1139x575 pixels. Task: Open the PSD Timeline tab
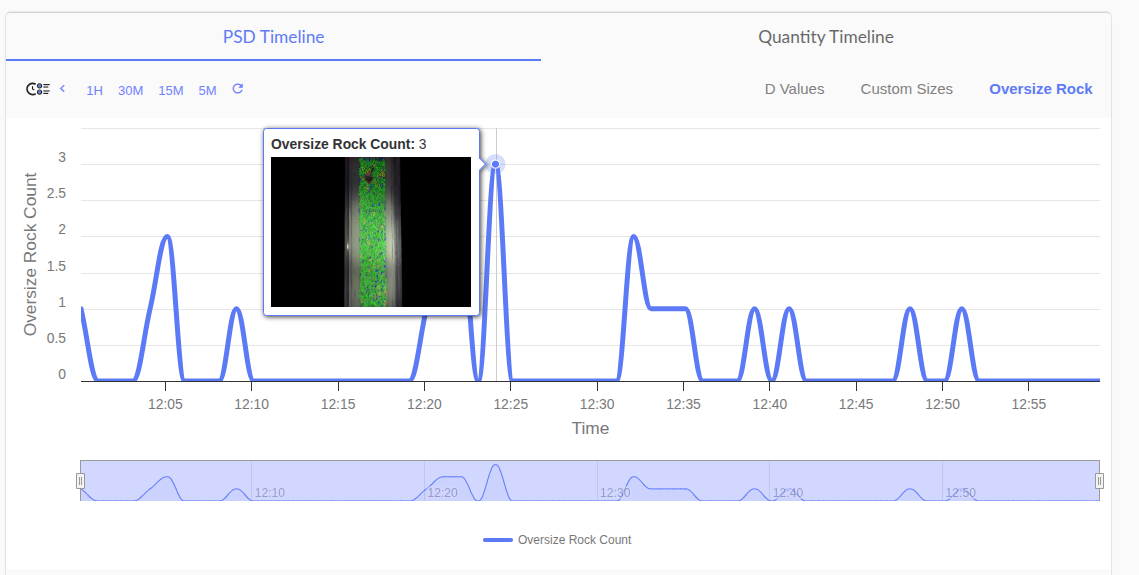[273, 37]
